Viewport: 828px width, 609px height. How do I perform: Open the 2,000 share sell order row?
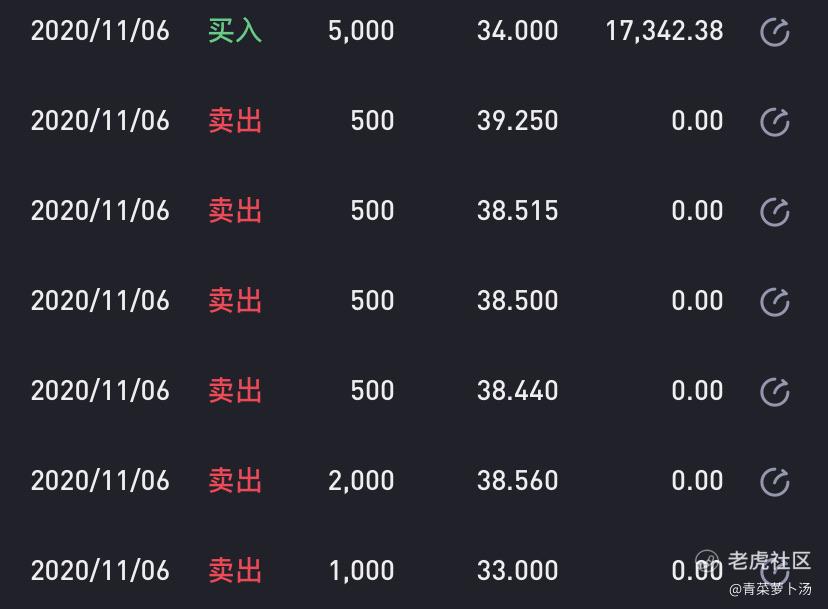click(x=414, y=481)
